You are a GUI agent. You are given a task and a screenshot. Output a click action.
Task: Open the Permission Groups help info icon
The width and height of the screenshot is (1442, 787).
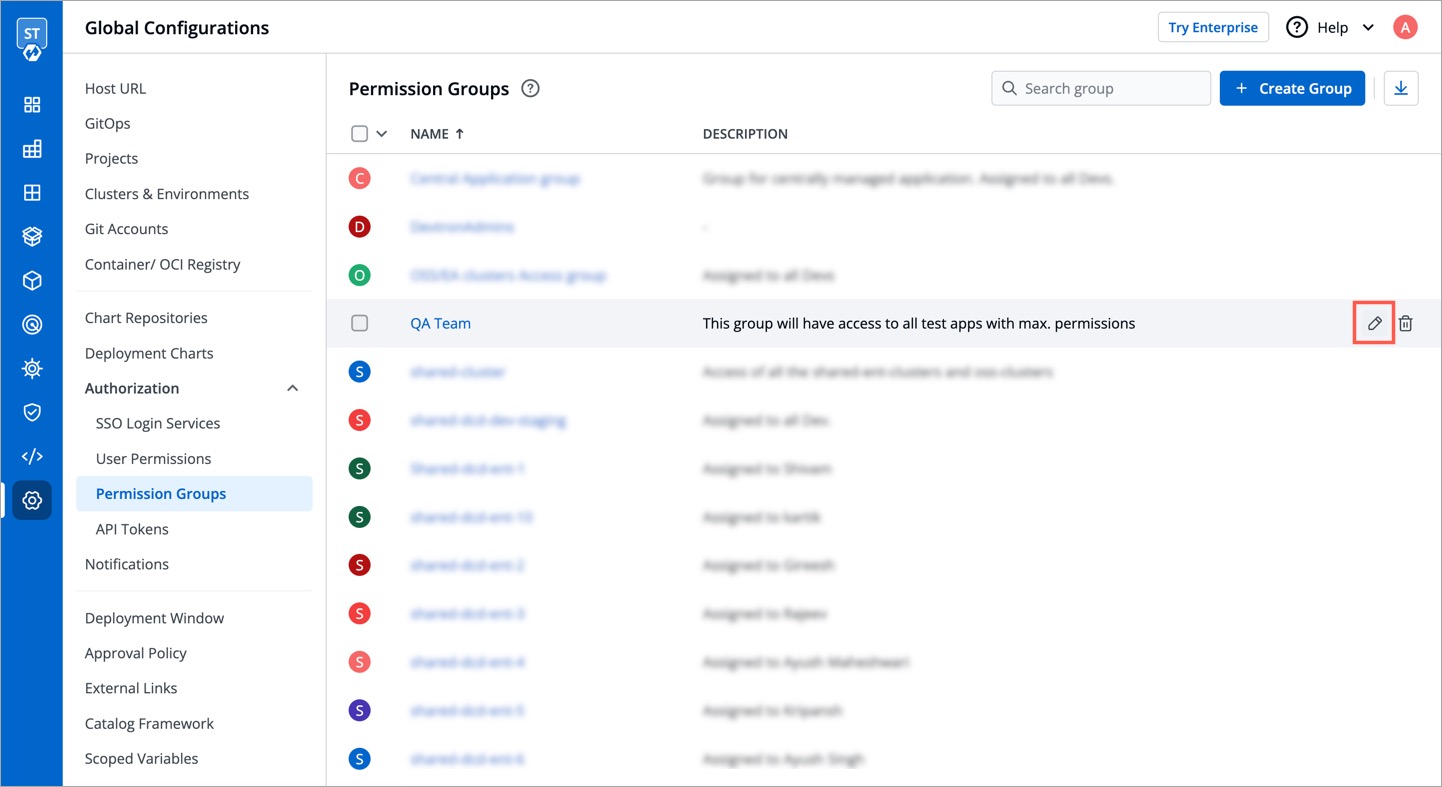(x=530, y=88)
